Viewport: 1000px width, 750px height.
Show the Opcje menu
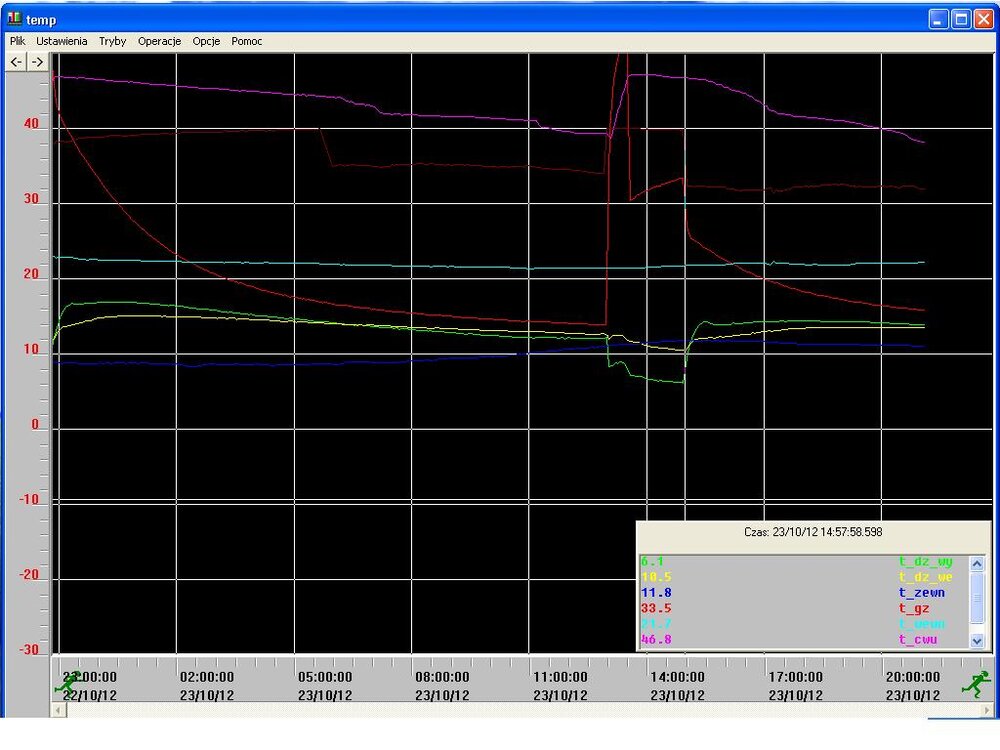click(206, 41)
